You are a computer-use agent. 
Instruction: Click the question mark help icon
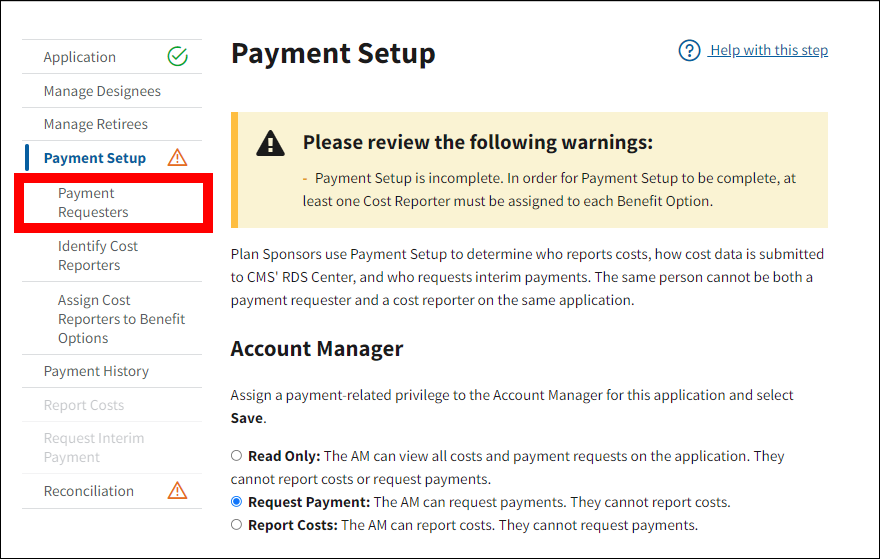[689, 51]
